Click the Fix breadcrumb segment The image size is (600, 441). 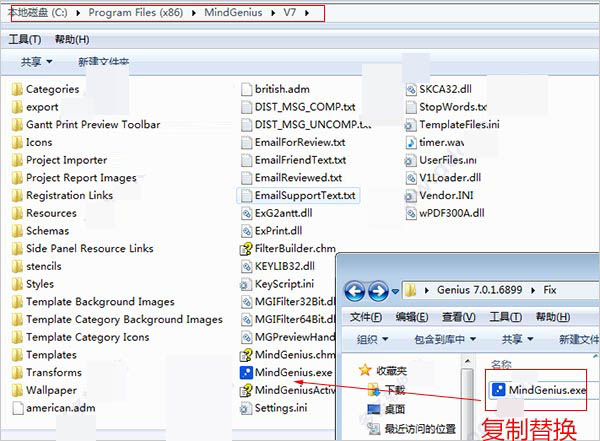click(549, 290)
